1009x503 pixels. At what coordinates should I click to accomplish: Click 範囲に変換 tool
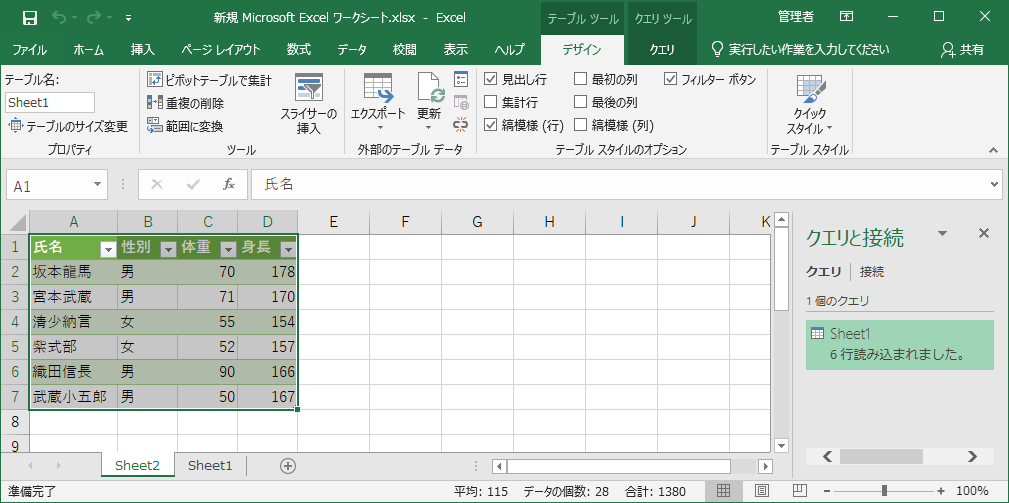click(185, 126)
